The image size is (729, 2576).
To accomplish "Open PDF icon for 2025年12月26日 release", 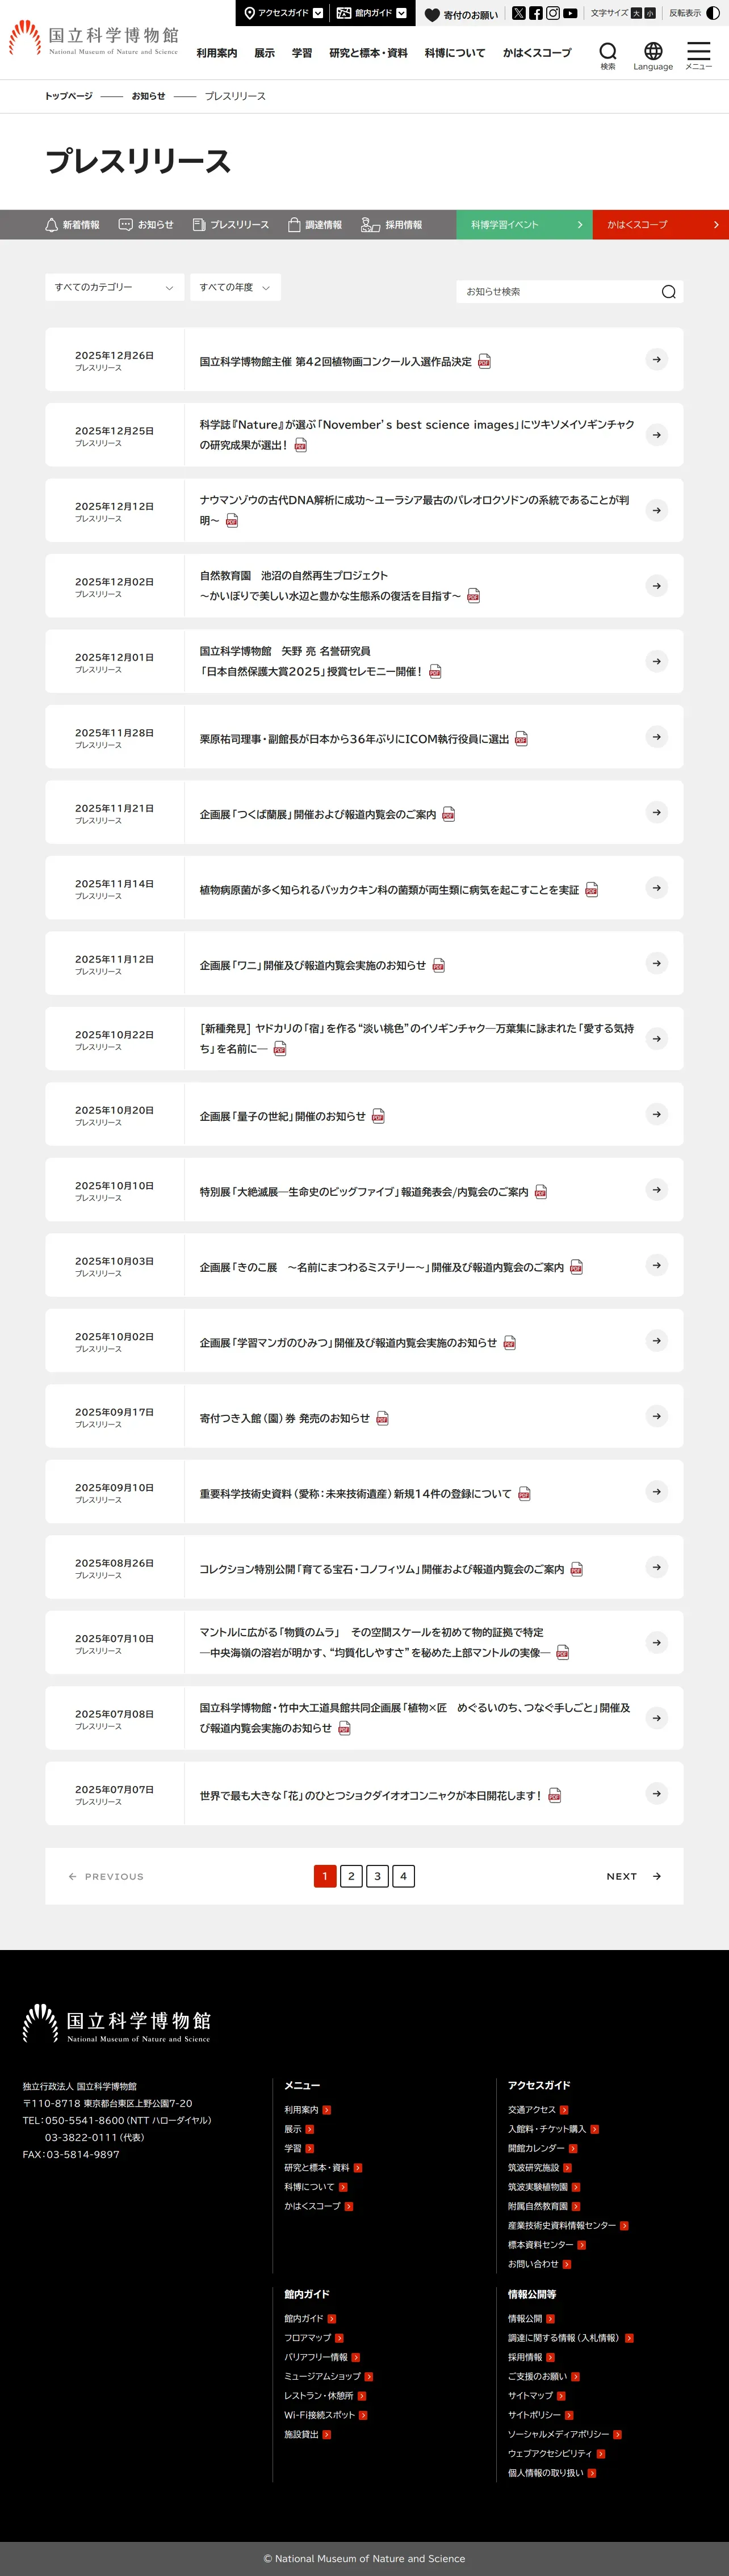I will 484,361.
